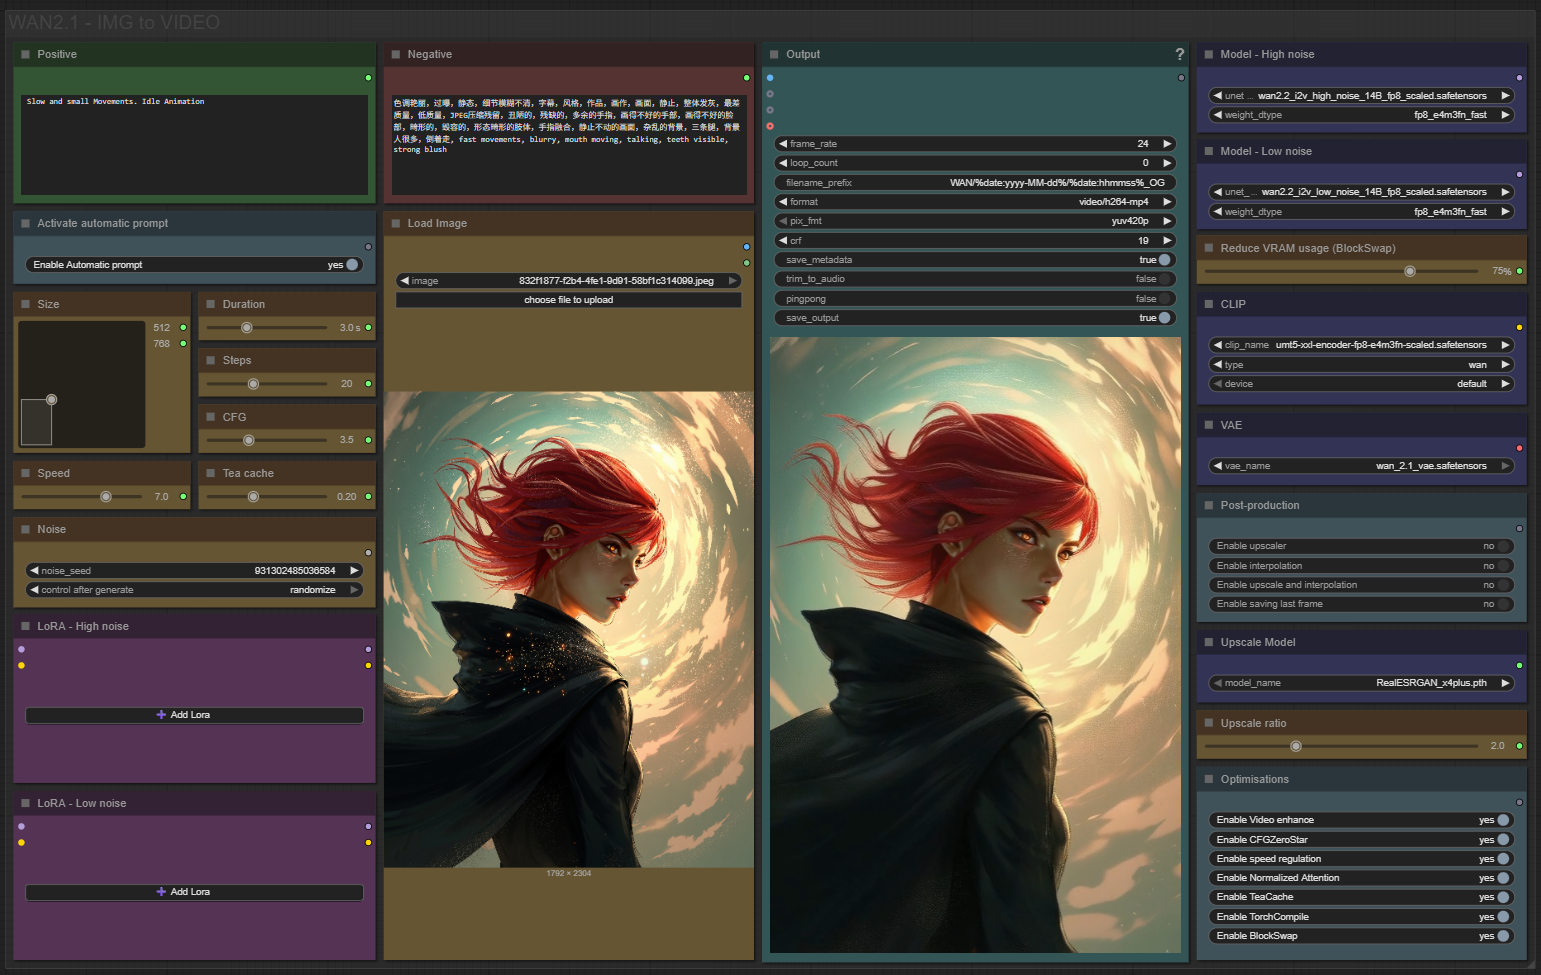The image size is (1541, 975).
Task: Turn on Enable upscaler toggle
Action: pos(1502,546)
